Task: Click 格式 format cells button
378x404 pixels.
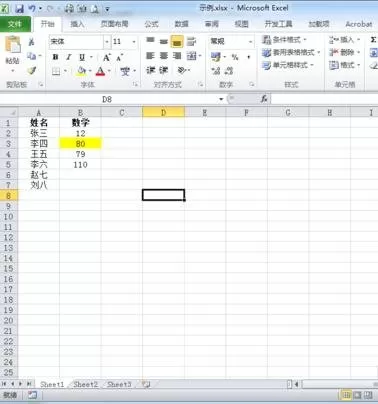Action: (x=344, y=65)
